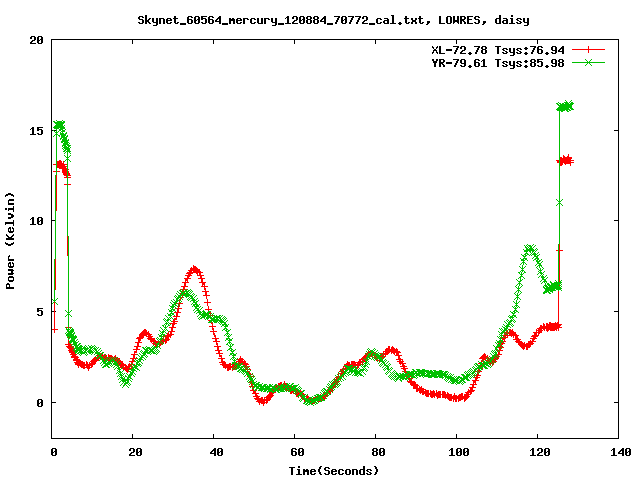Click the green line sample in the legend
Viewport: 640px width, 480px height.
click(588, 62)
